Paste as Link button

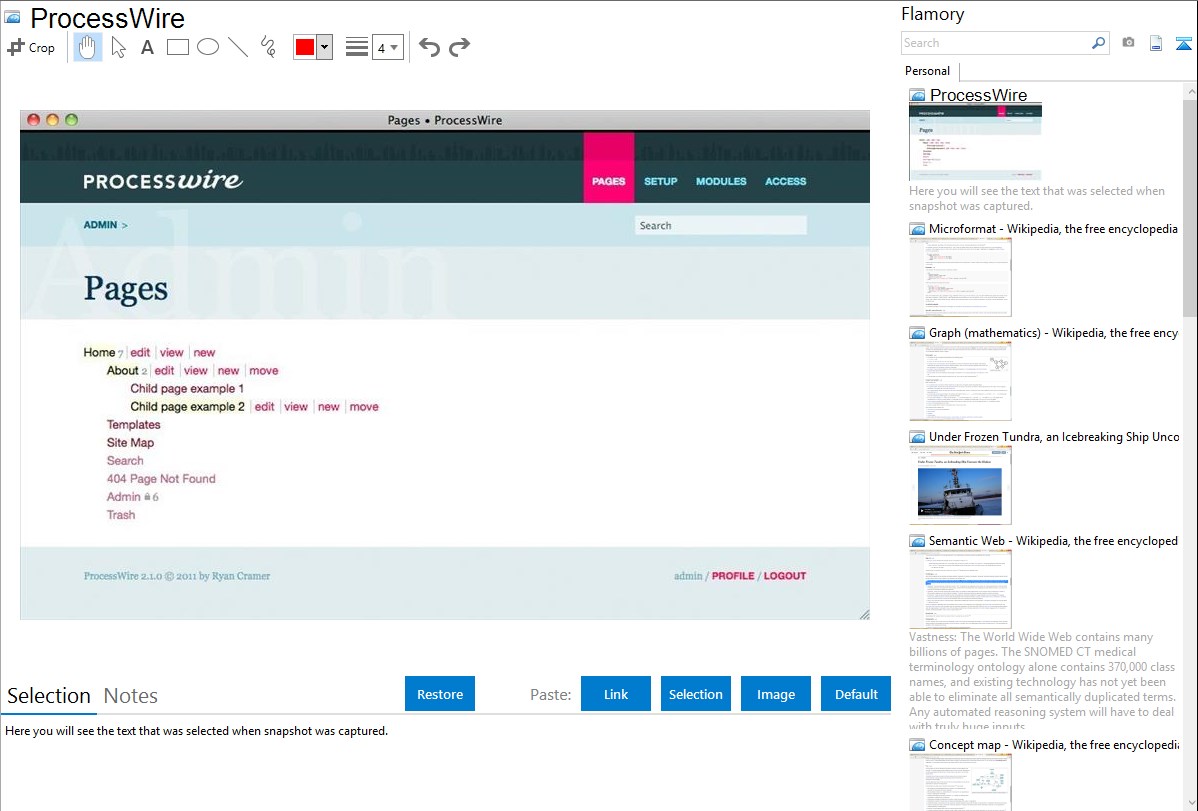click(x=616, y=694)
